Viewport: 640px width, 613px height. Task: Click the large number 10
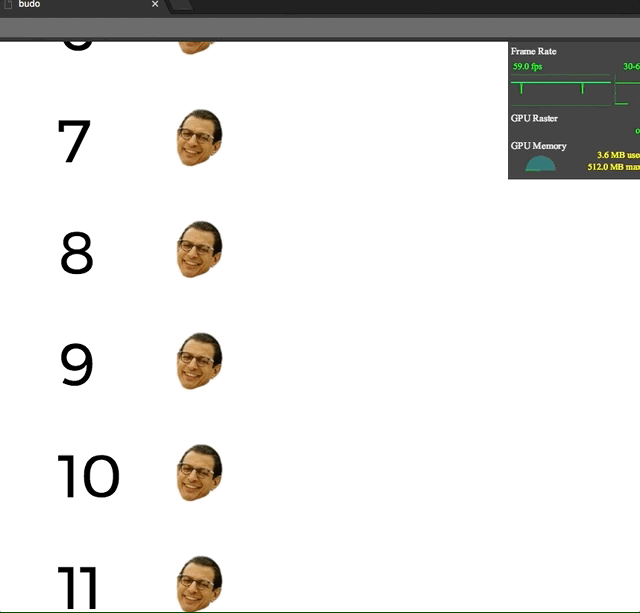pos(88,476)
